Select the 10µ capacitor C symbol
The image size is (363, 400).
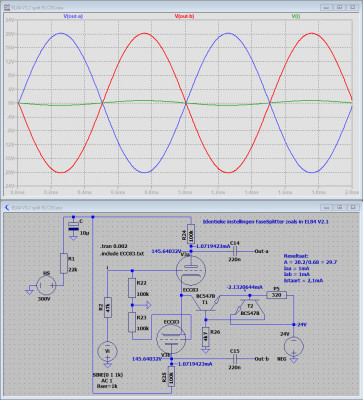(x=74, y=227)
